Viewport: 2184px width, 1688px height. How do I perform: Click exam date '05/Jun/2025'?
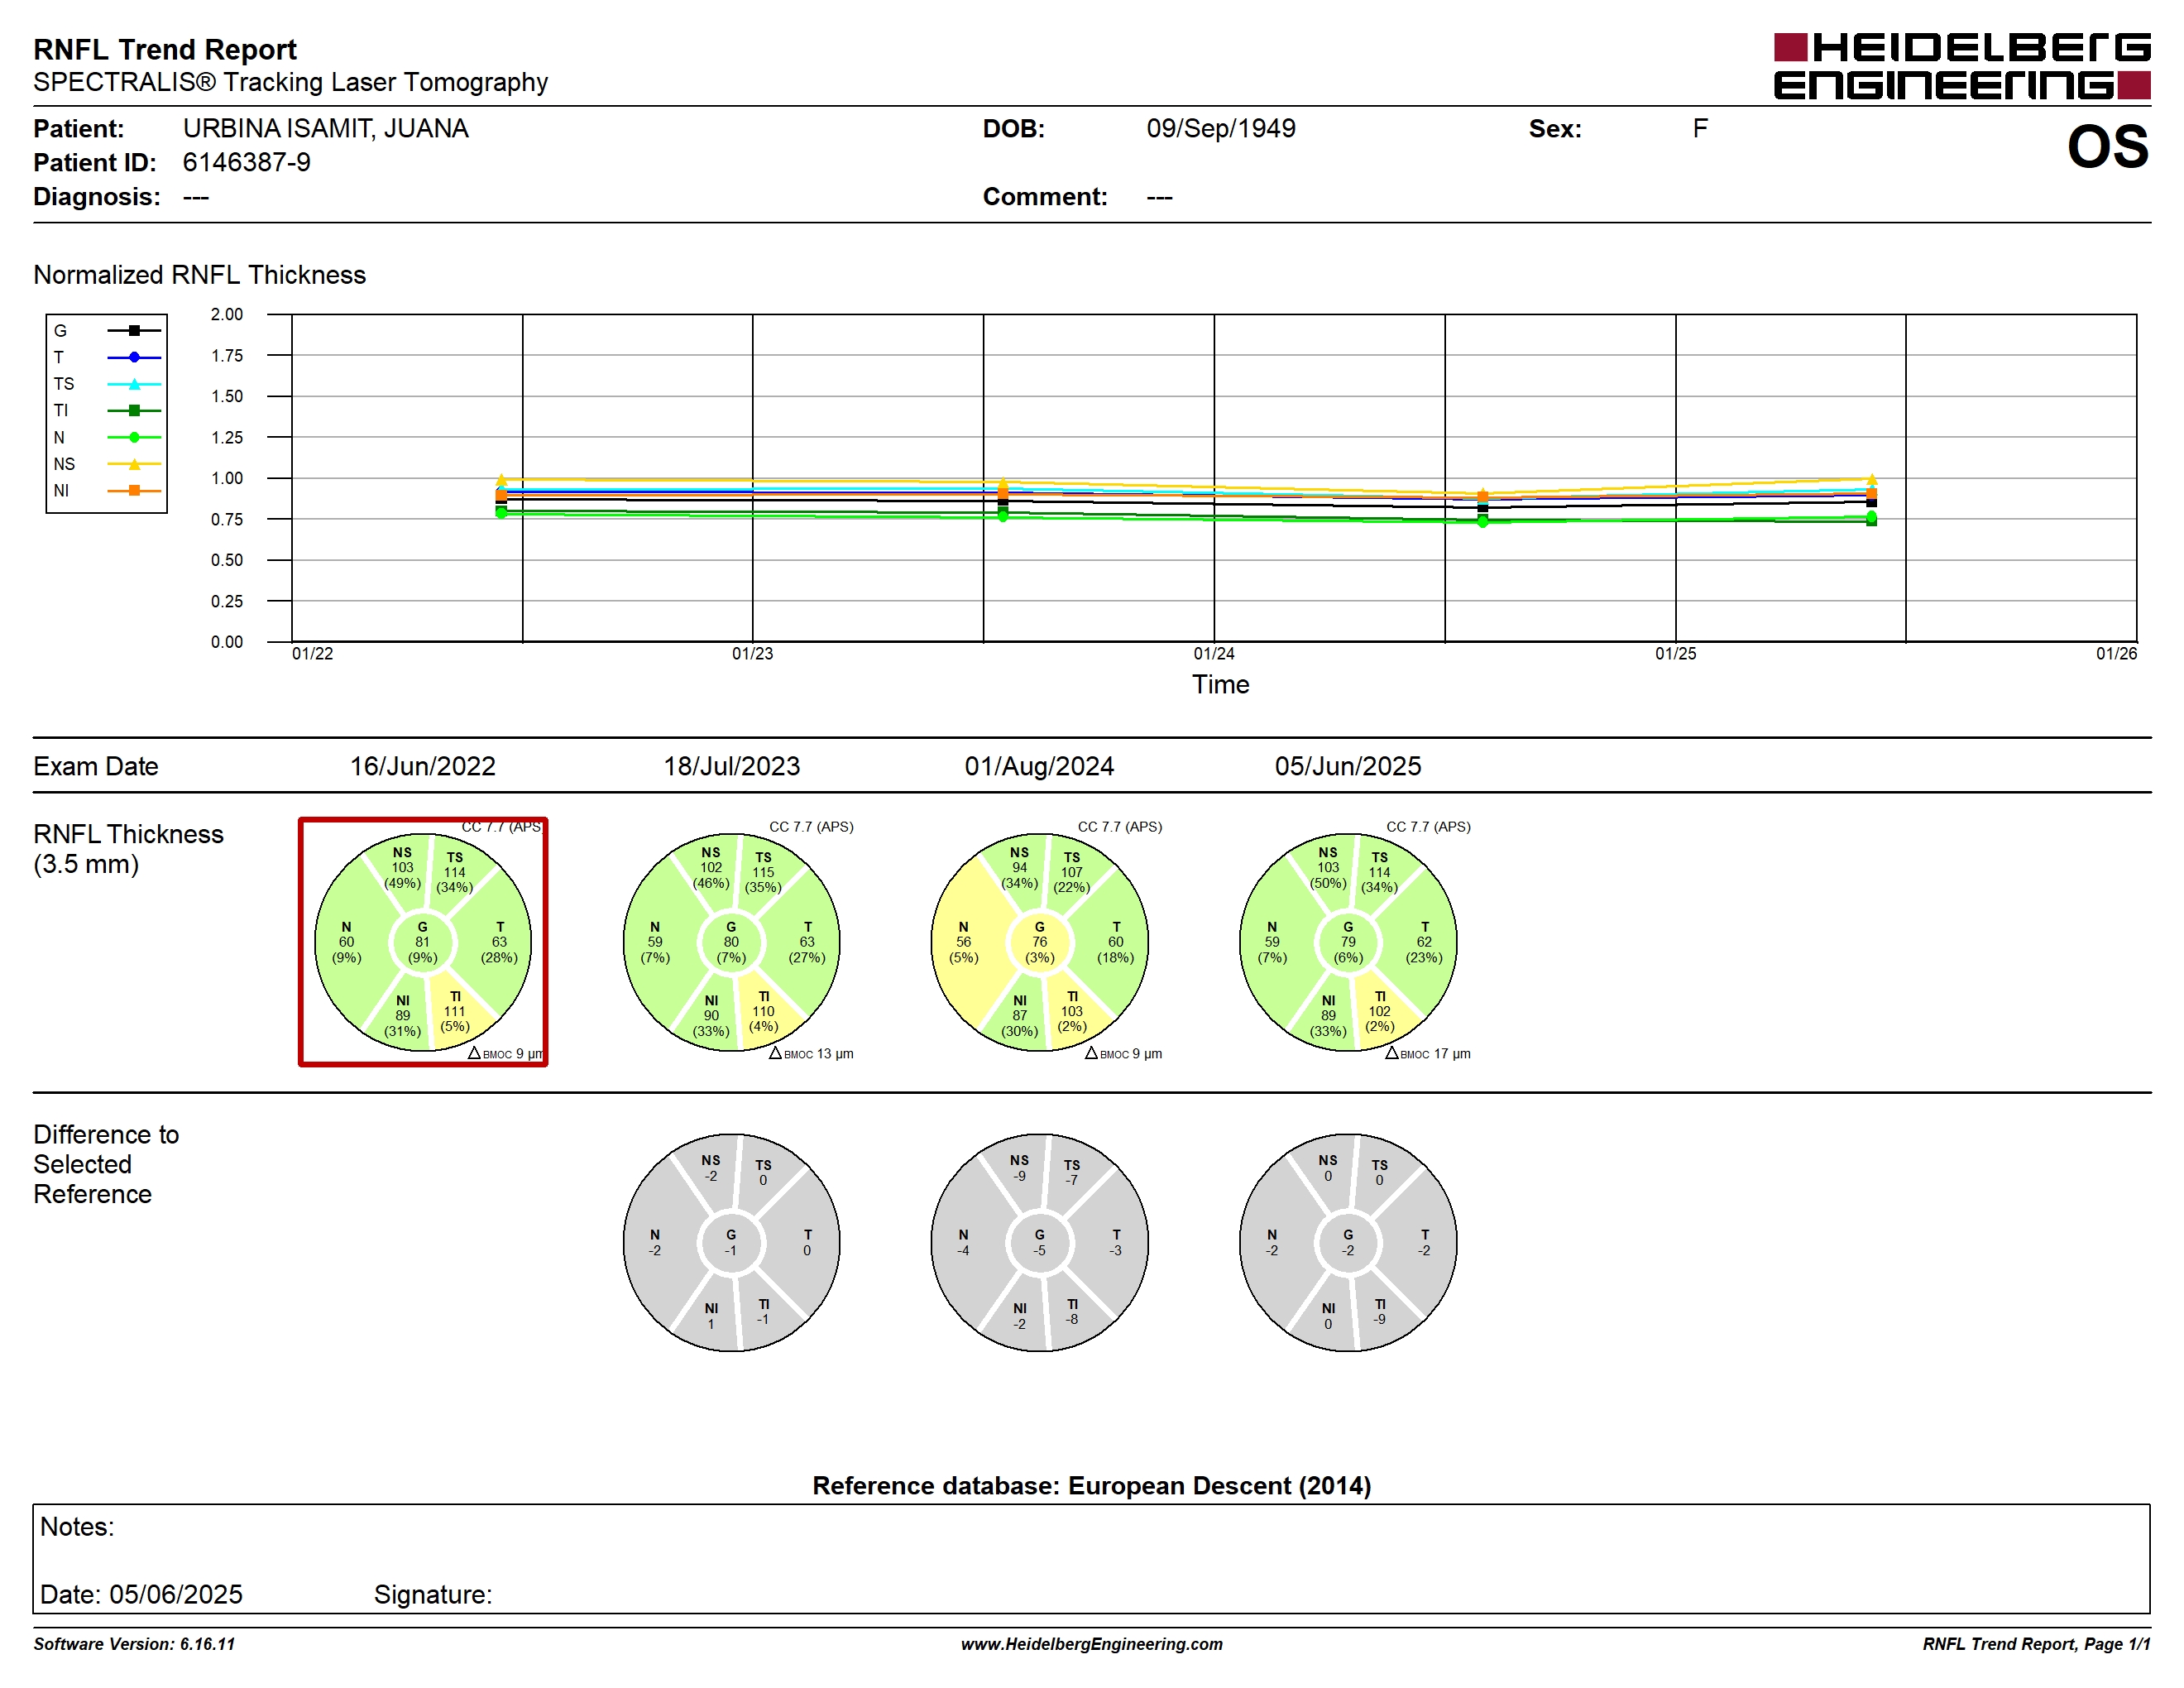[x=1347, y=766]
